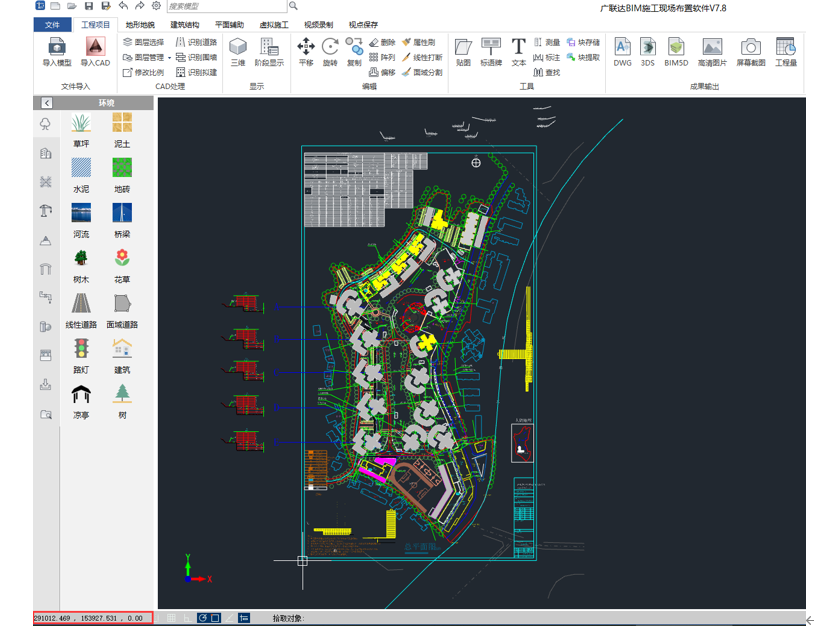The height and width of the screenshot is (631, 814).
Task: Click 高清图片 HD image export
Action: pyautogui.click(x=712, y=51)
